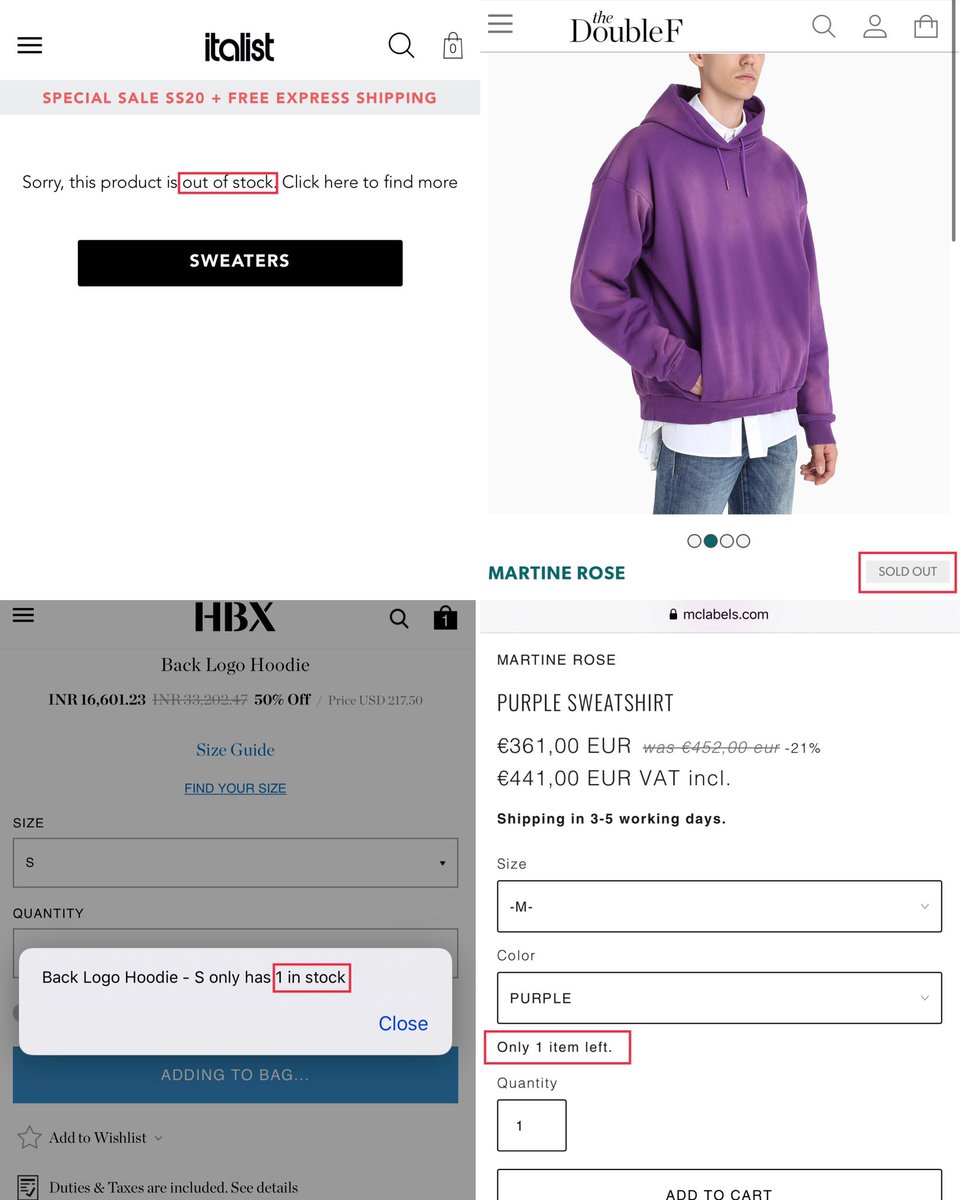Click the HBX search icon

[x=399, y=619]
